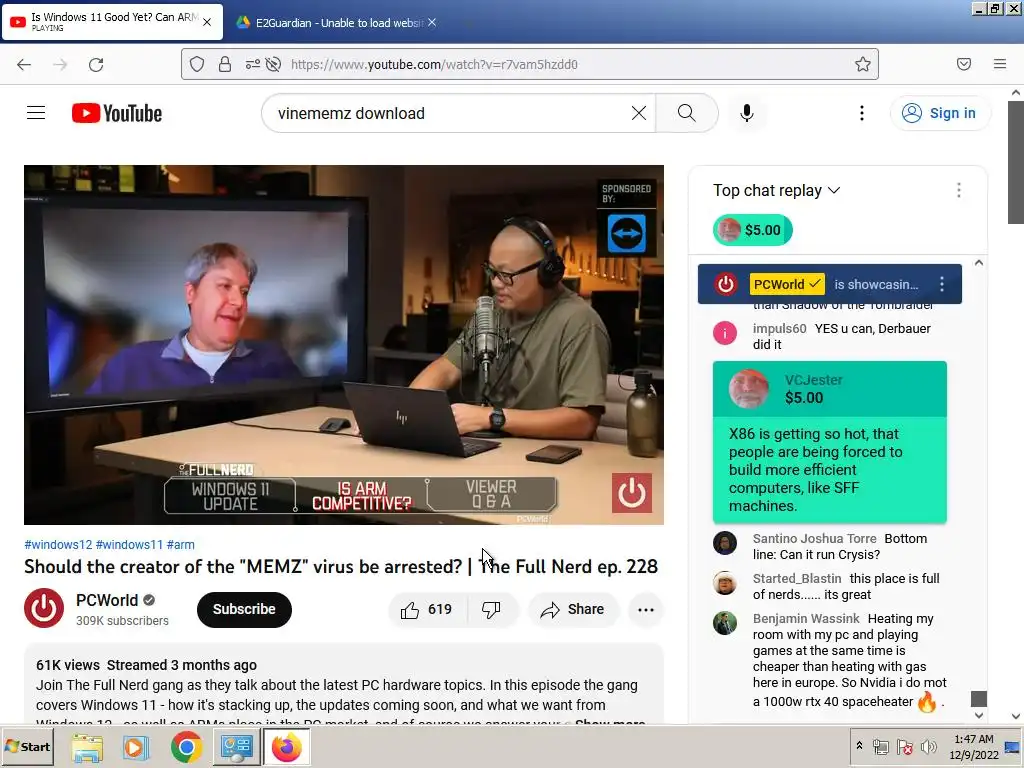The width and height of the screenshot is (1024, 768).
Task: Click the taskbar clock showing 1:47 AM
Action: pos(974,746)
